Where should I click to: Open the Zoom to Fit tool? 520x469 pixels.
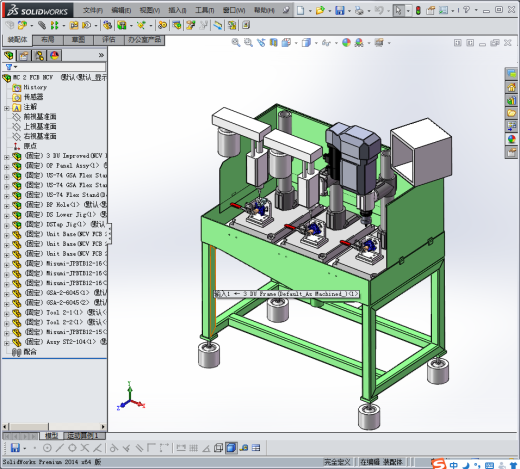pyautogui.click(x=236, y=43)
